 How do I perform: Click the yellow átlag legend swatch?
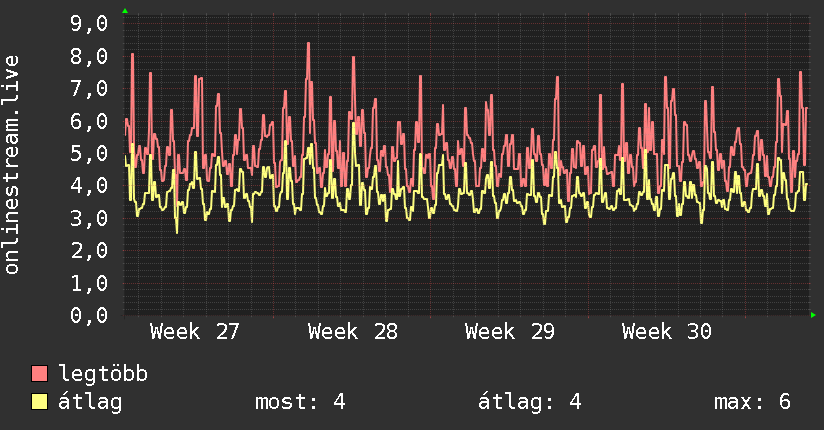point(39,402)
